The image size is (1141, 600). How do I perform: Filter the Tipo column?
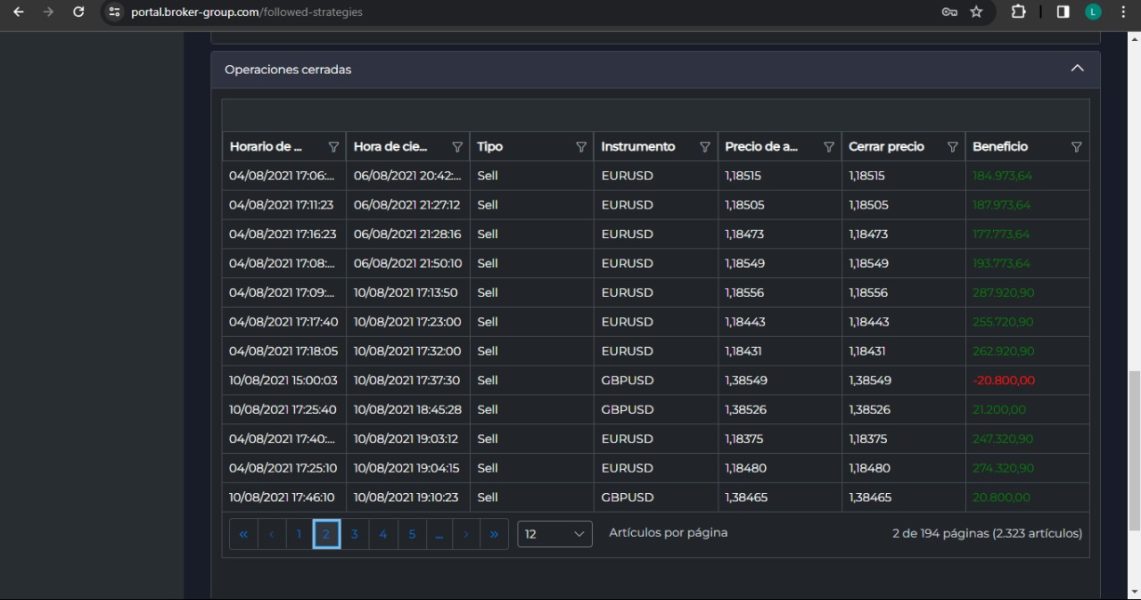click(x=581, y=147)
